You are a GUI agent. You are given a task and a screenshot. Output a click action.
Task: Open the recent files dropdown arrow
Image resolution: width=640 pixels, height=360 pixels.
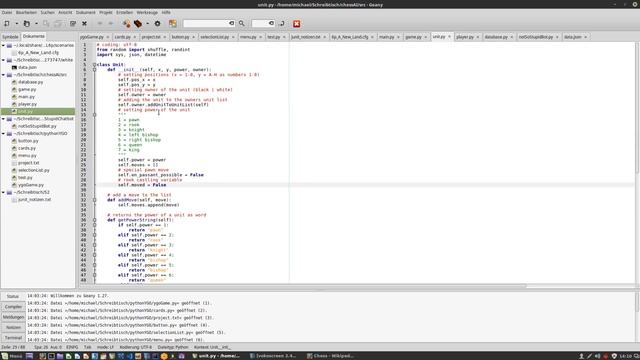click(x=36, y=24)
